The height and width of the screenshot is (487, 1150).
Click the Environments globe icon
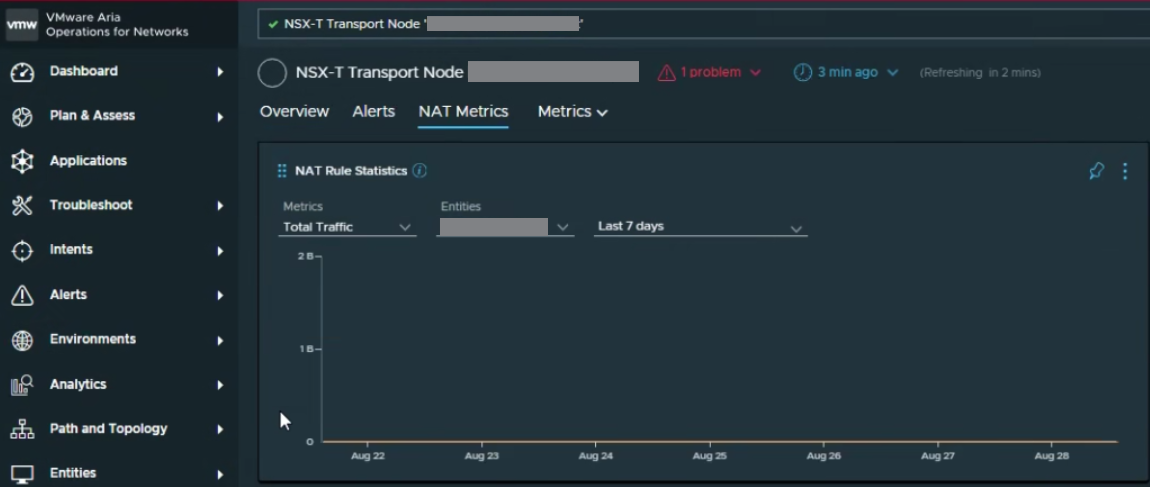click(x=22, y=340)
